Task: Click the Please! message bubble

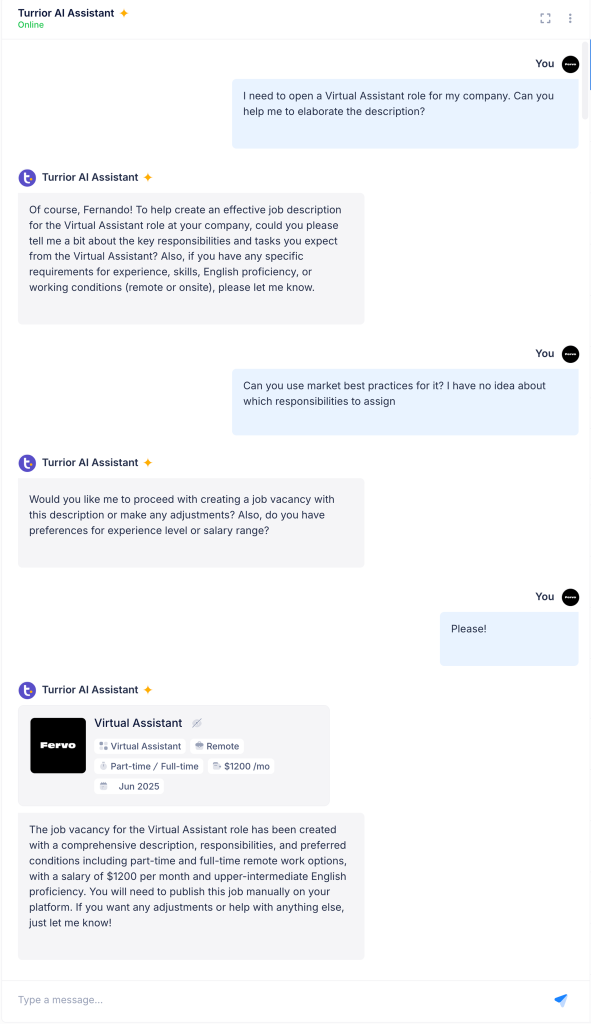Action: coord(509,639)
